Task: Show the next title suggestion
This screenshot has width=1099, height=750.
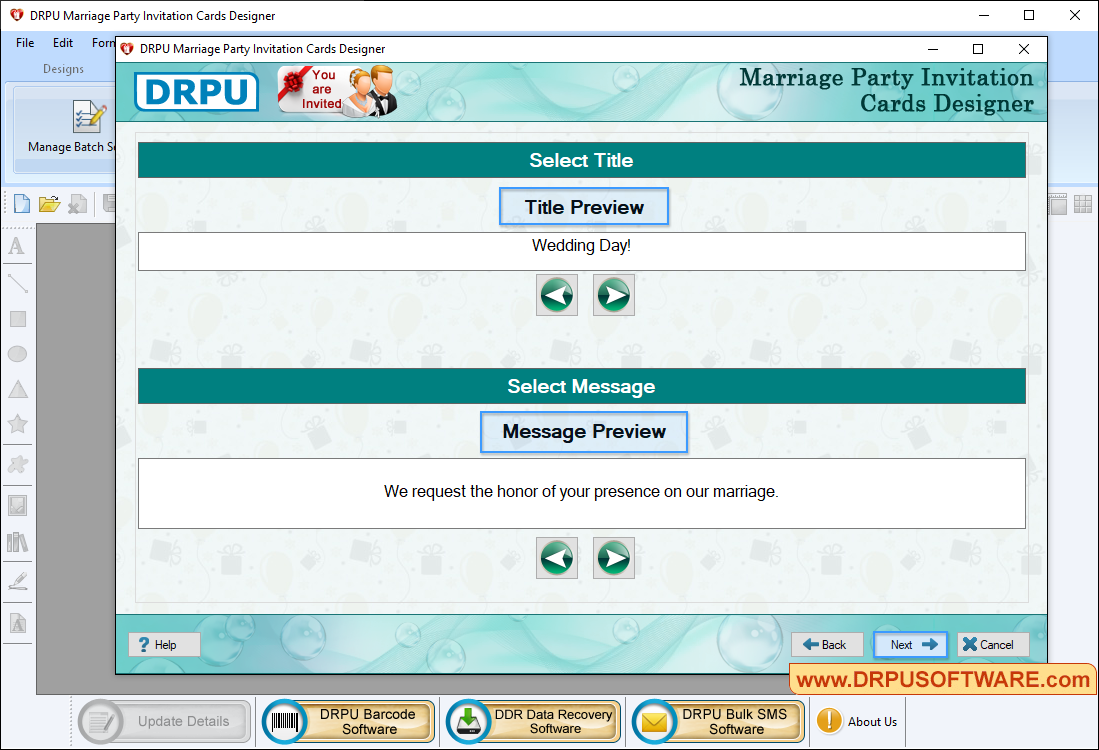Action: 613,294
